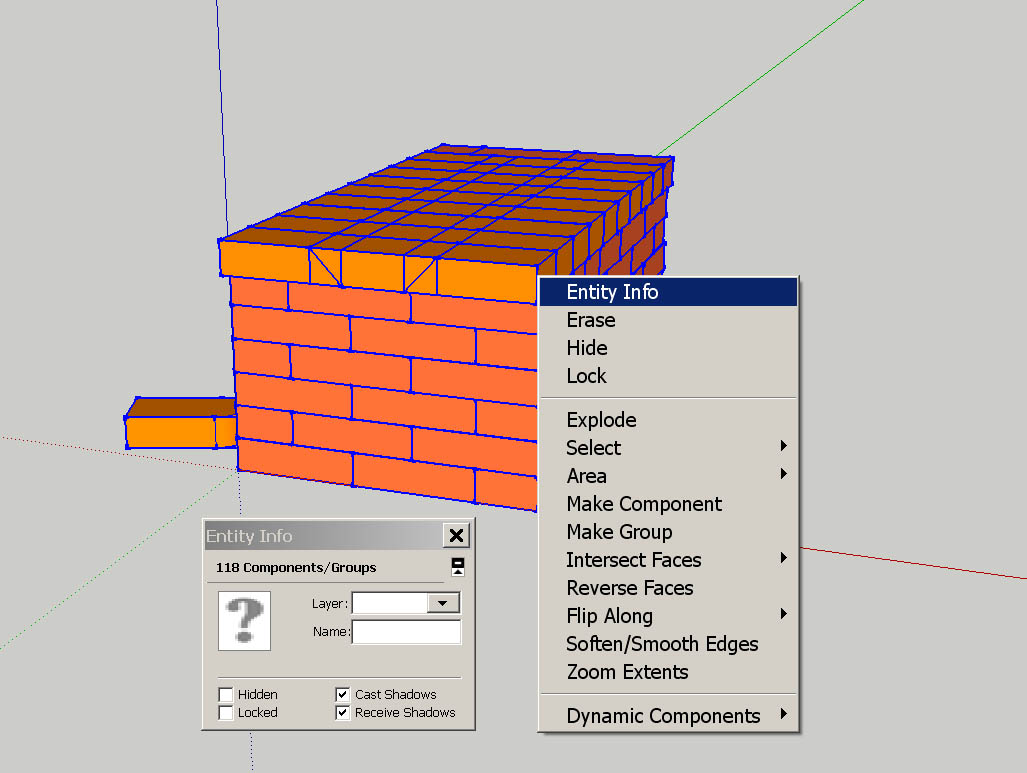Screen dimensions: 1027x773
Task: Click the Name input field
Action: (406, 632)
